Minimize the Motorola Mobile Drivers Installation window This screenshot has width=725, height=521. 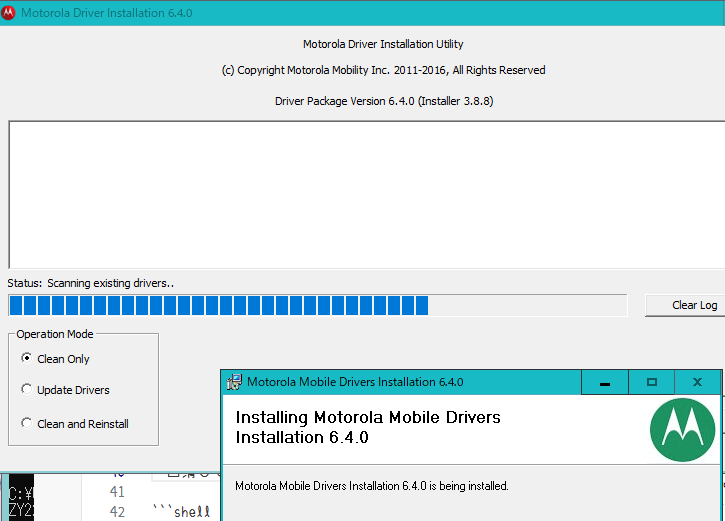(604, 382)
